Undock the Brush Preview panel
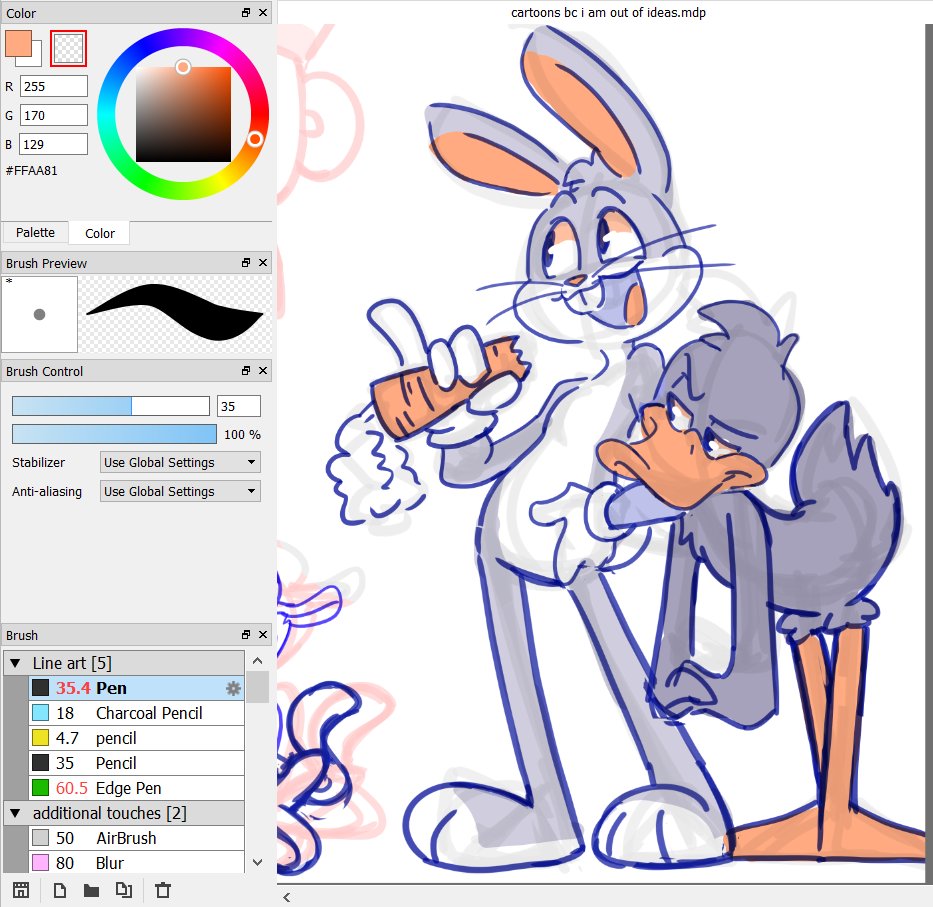Screen dimensions: 933x907 pyautogui.click(x=246, y=262)
